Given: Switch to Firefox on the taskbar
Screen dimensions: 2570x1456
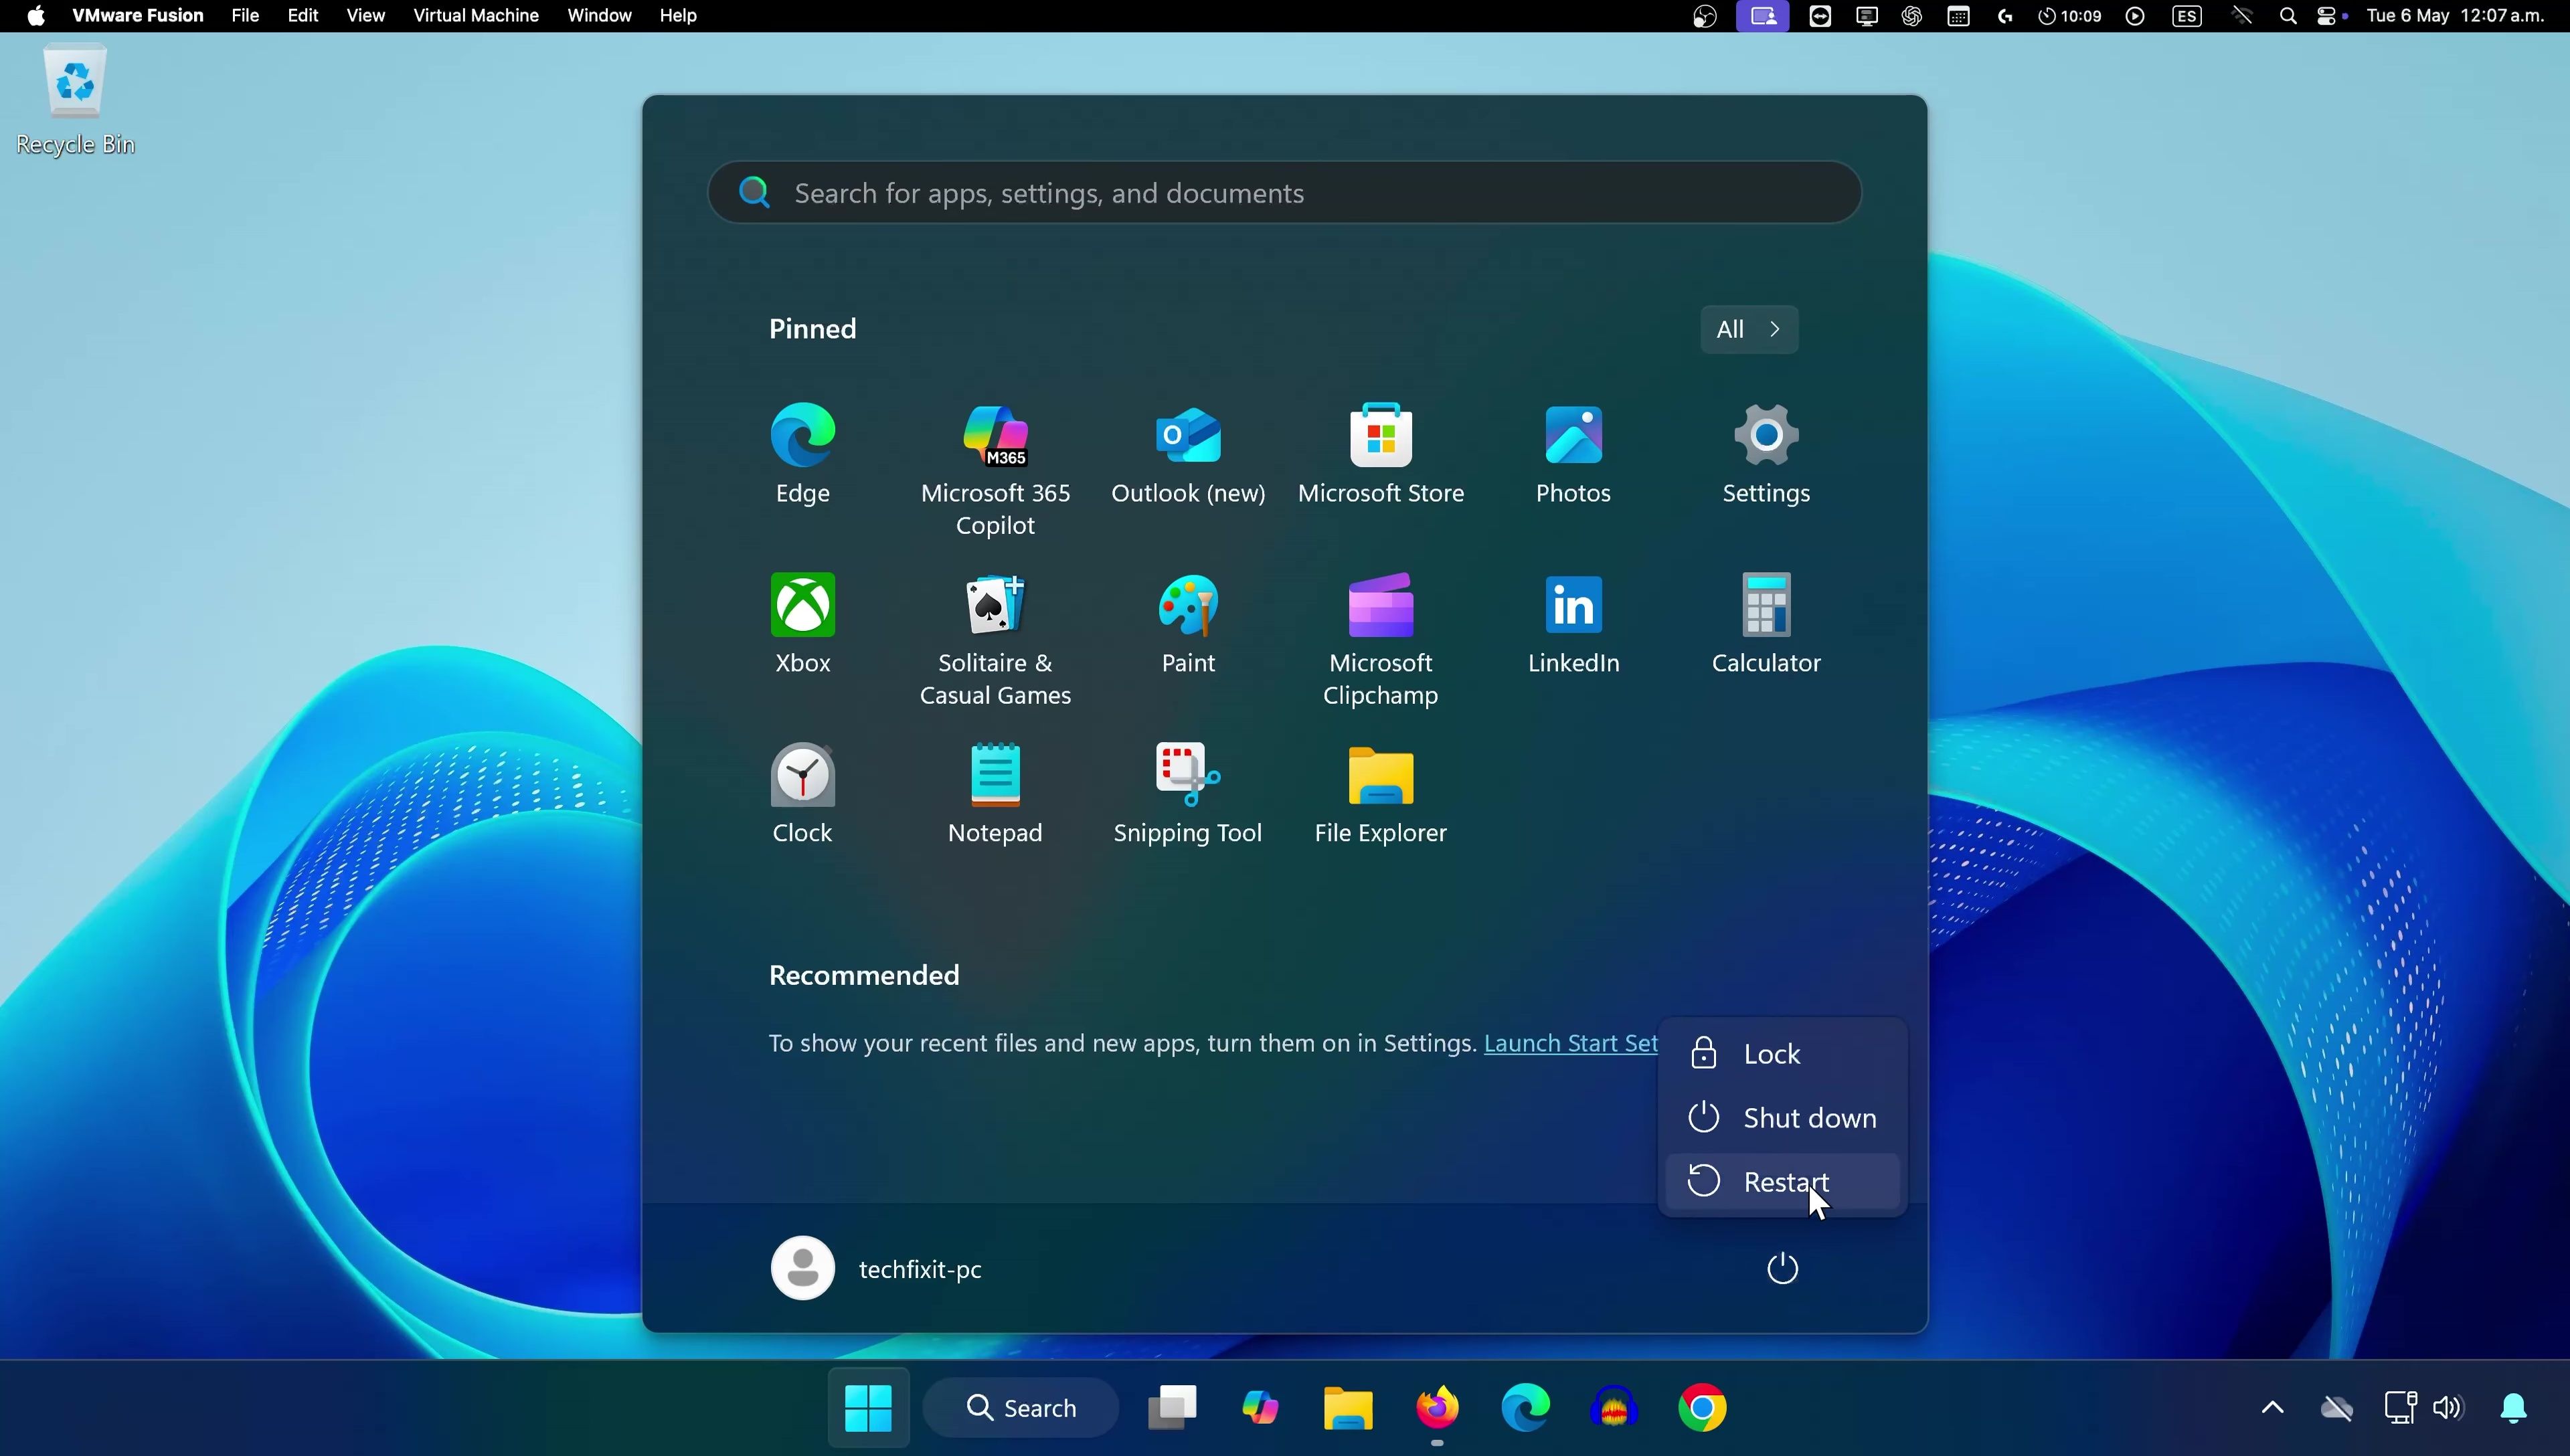Looking at the screenshot, I should 1437,1408.
